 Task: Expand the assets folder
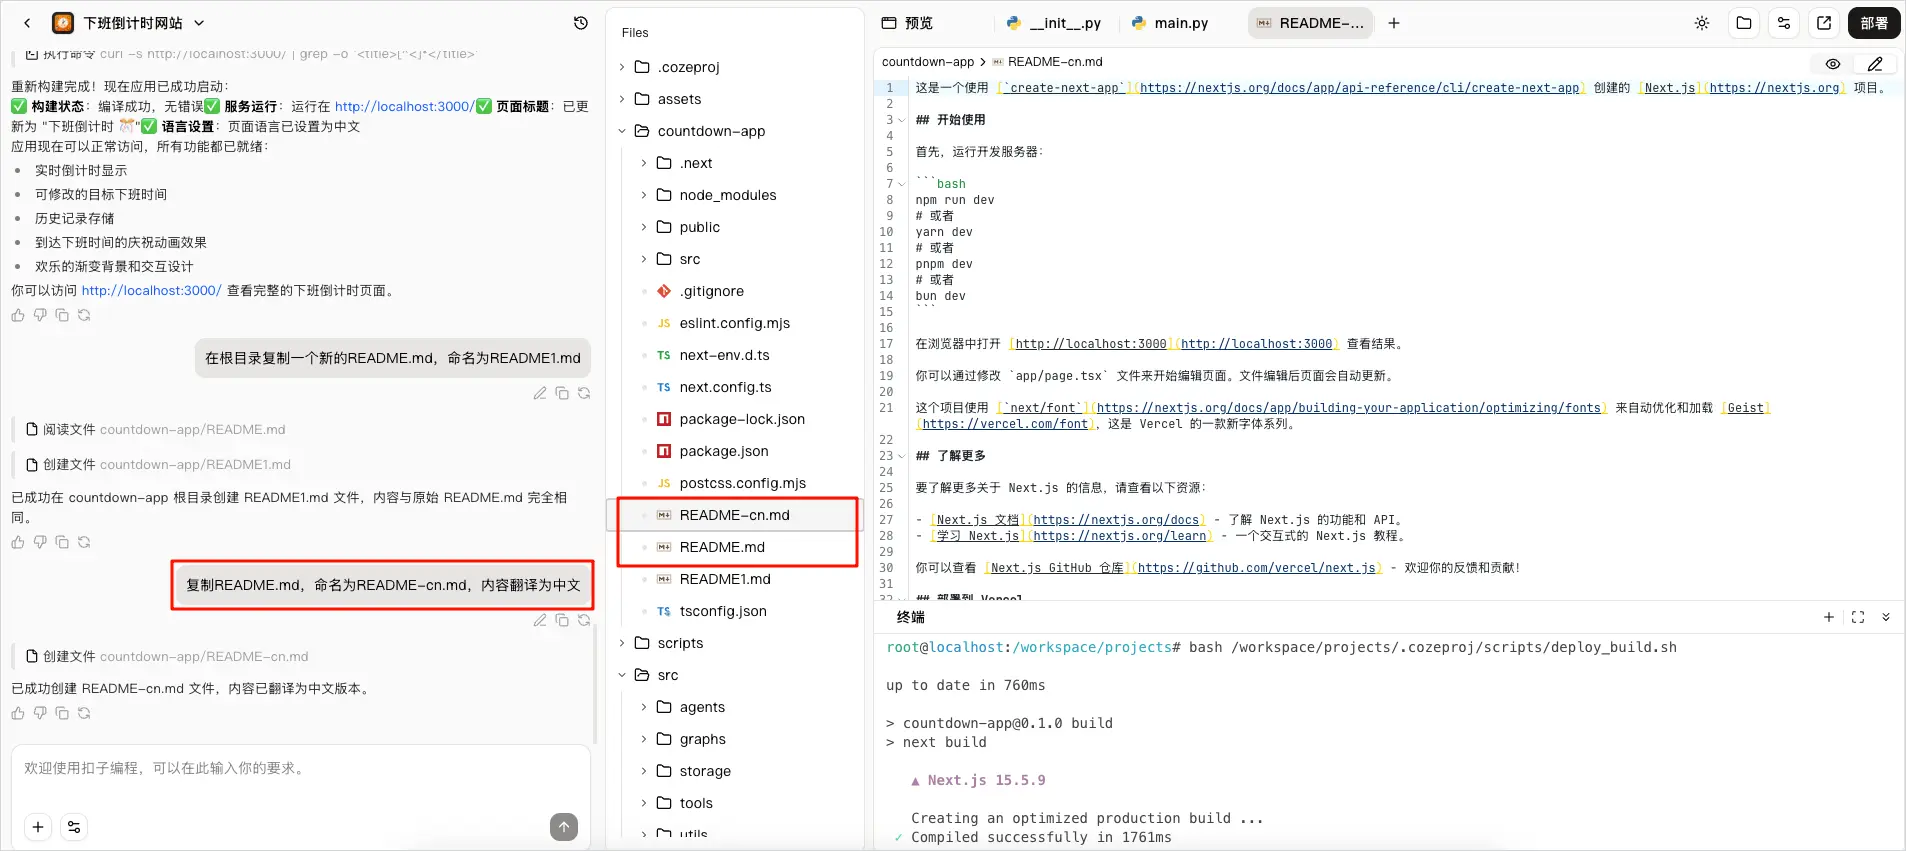pyautogui.click(x=622, y=99)
